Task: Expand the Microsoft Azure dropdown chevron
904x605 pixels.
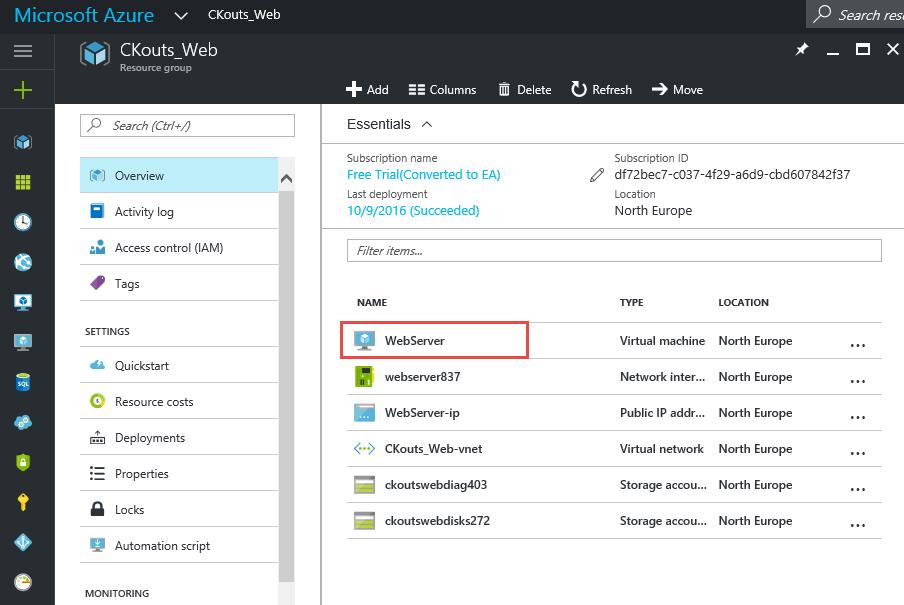Action: point(181,16)
